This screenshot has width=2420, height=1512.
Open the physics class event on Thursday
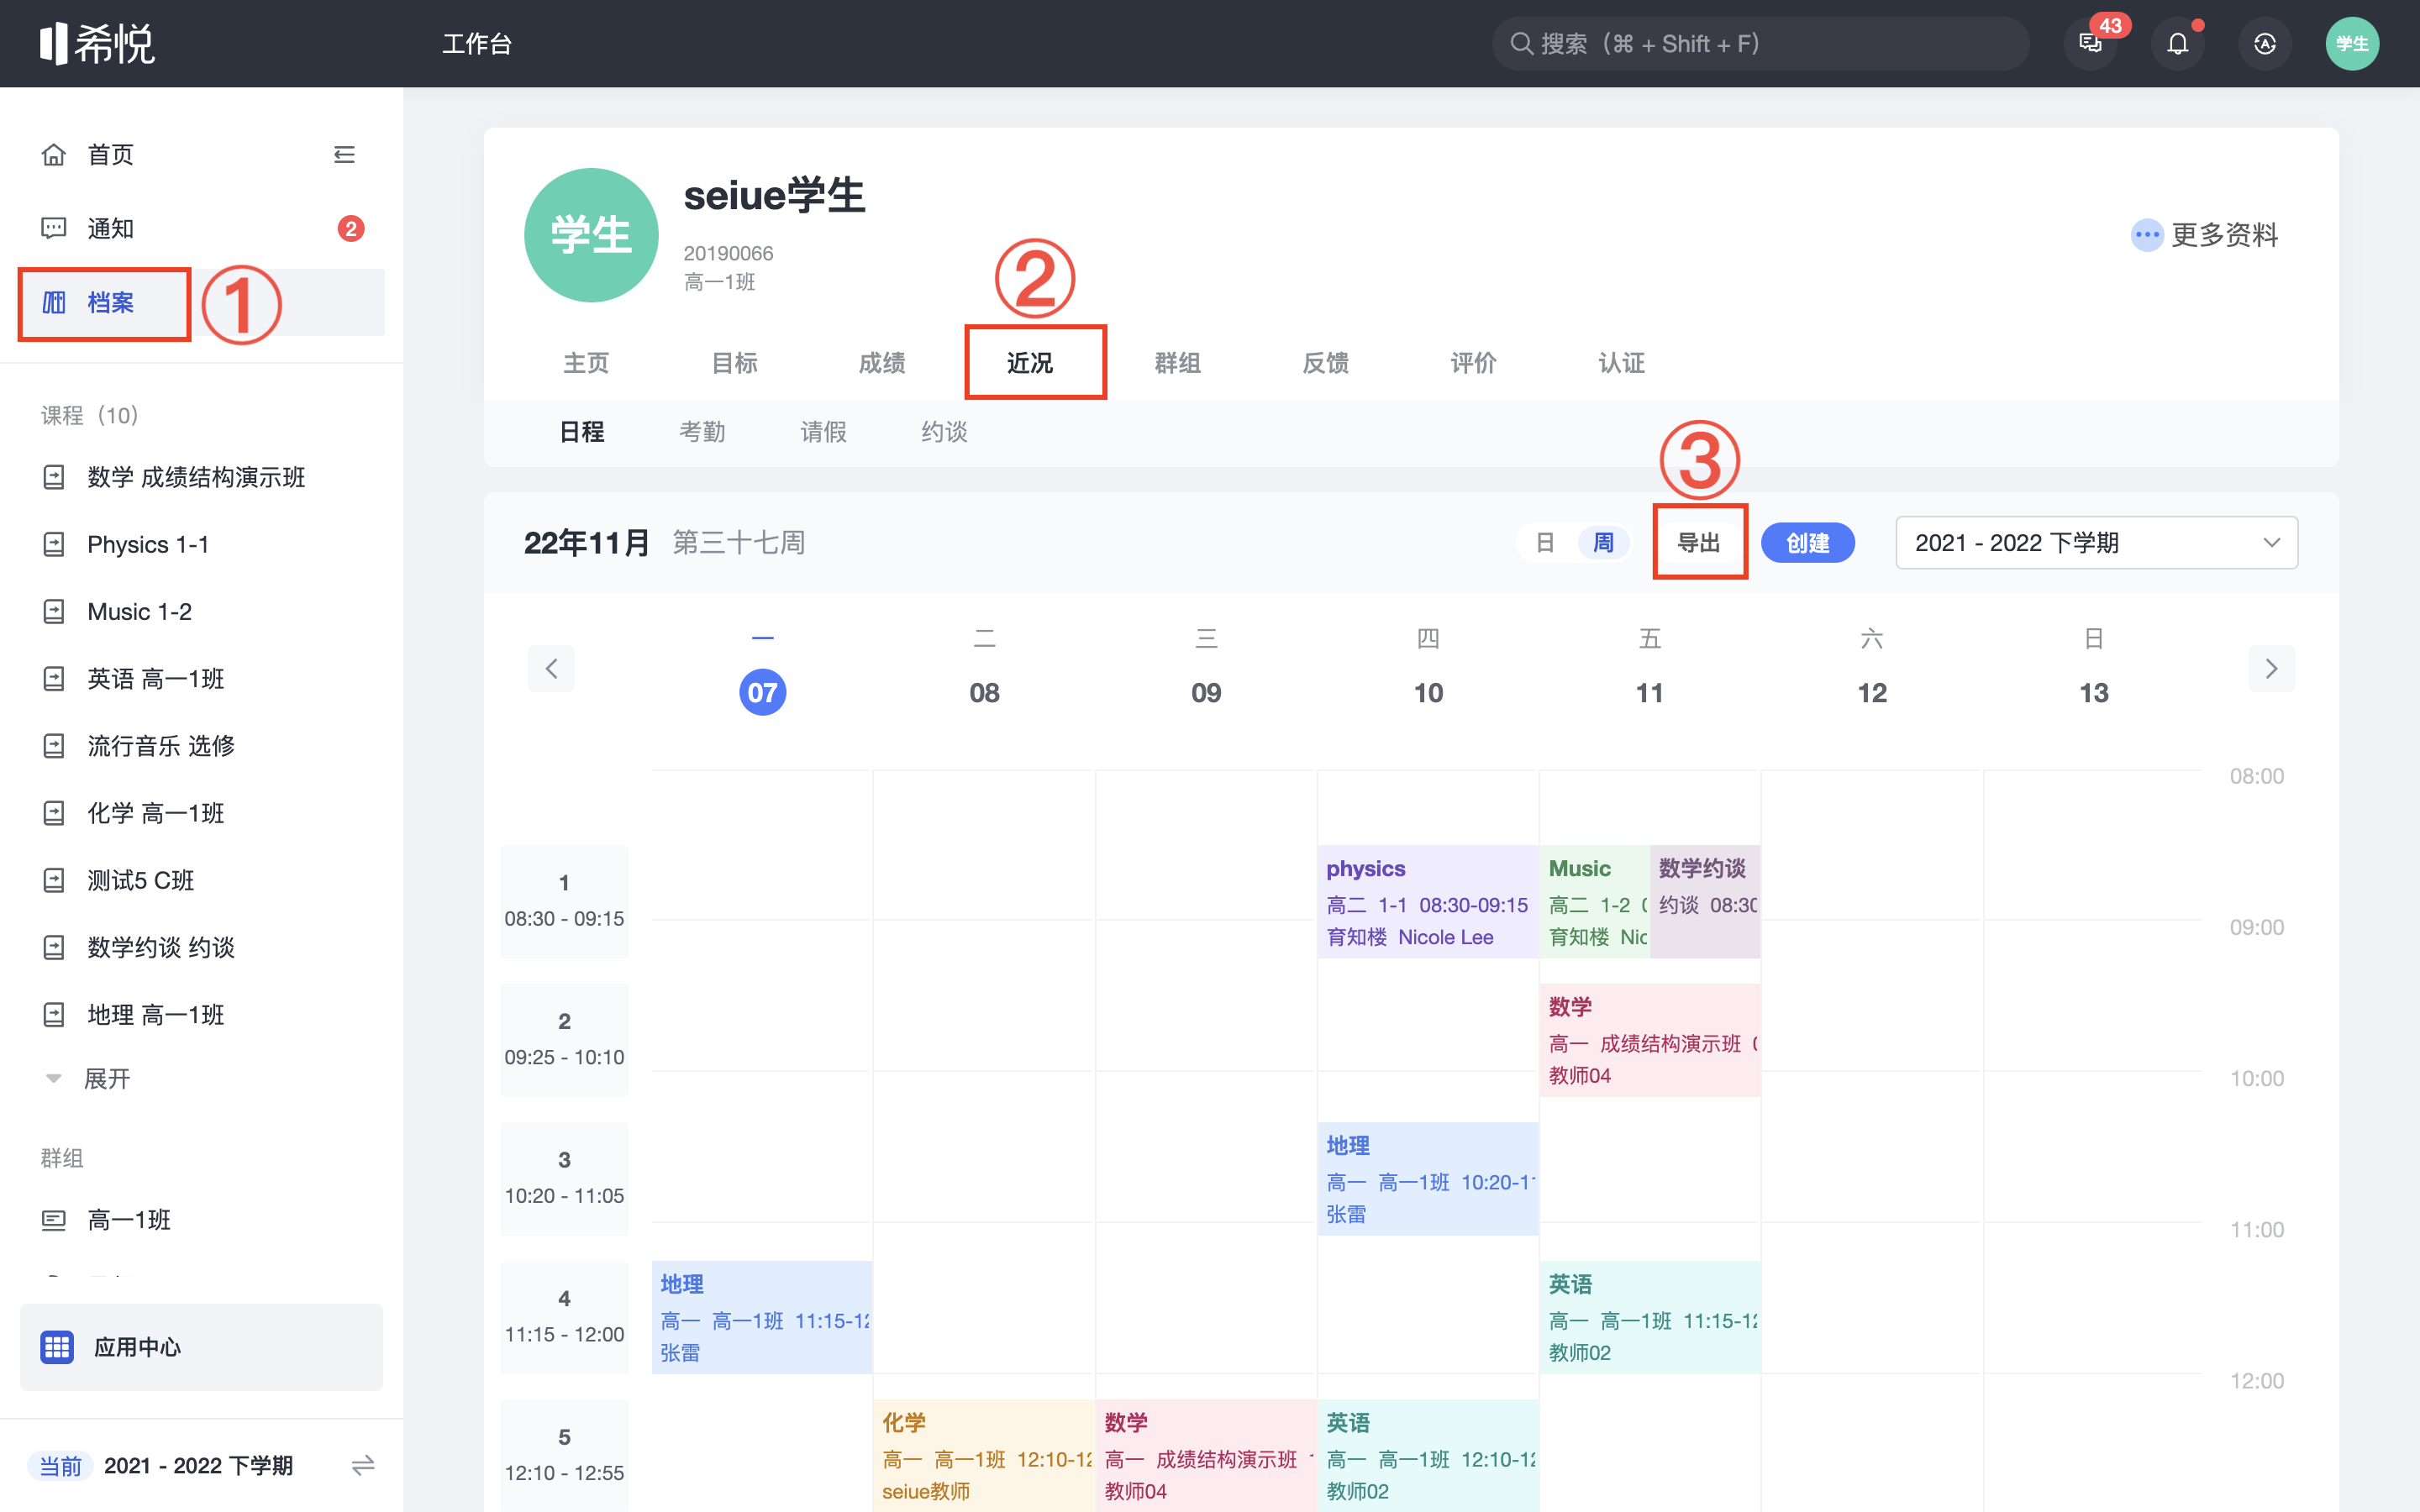coord(1427,902)
